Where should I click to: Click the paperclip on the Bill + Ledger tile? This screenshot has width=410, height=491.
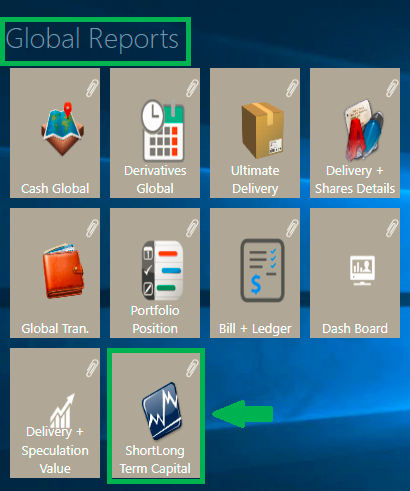[x=292, y=228]
